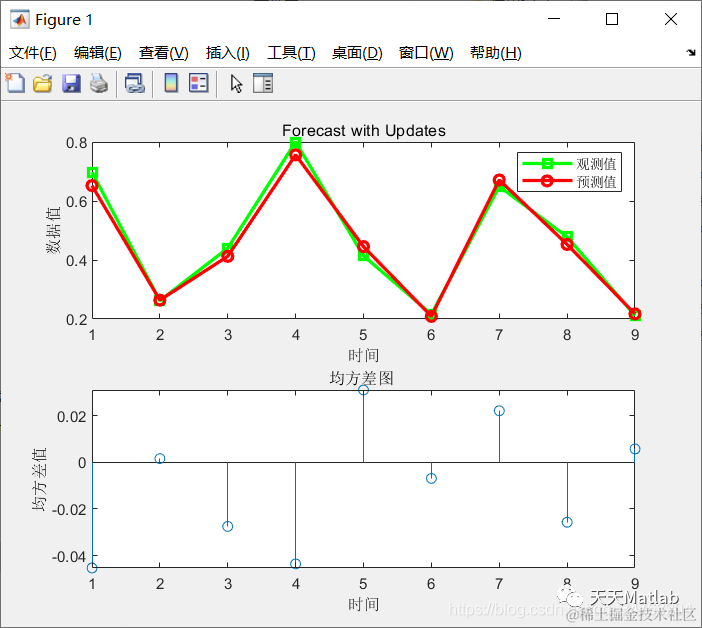Click the Print Figure icon
This screenshot has width=702, height=628.
[99, 84]
